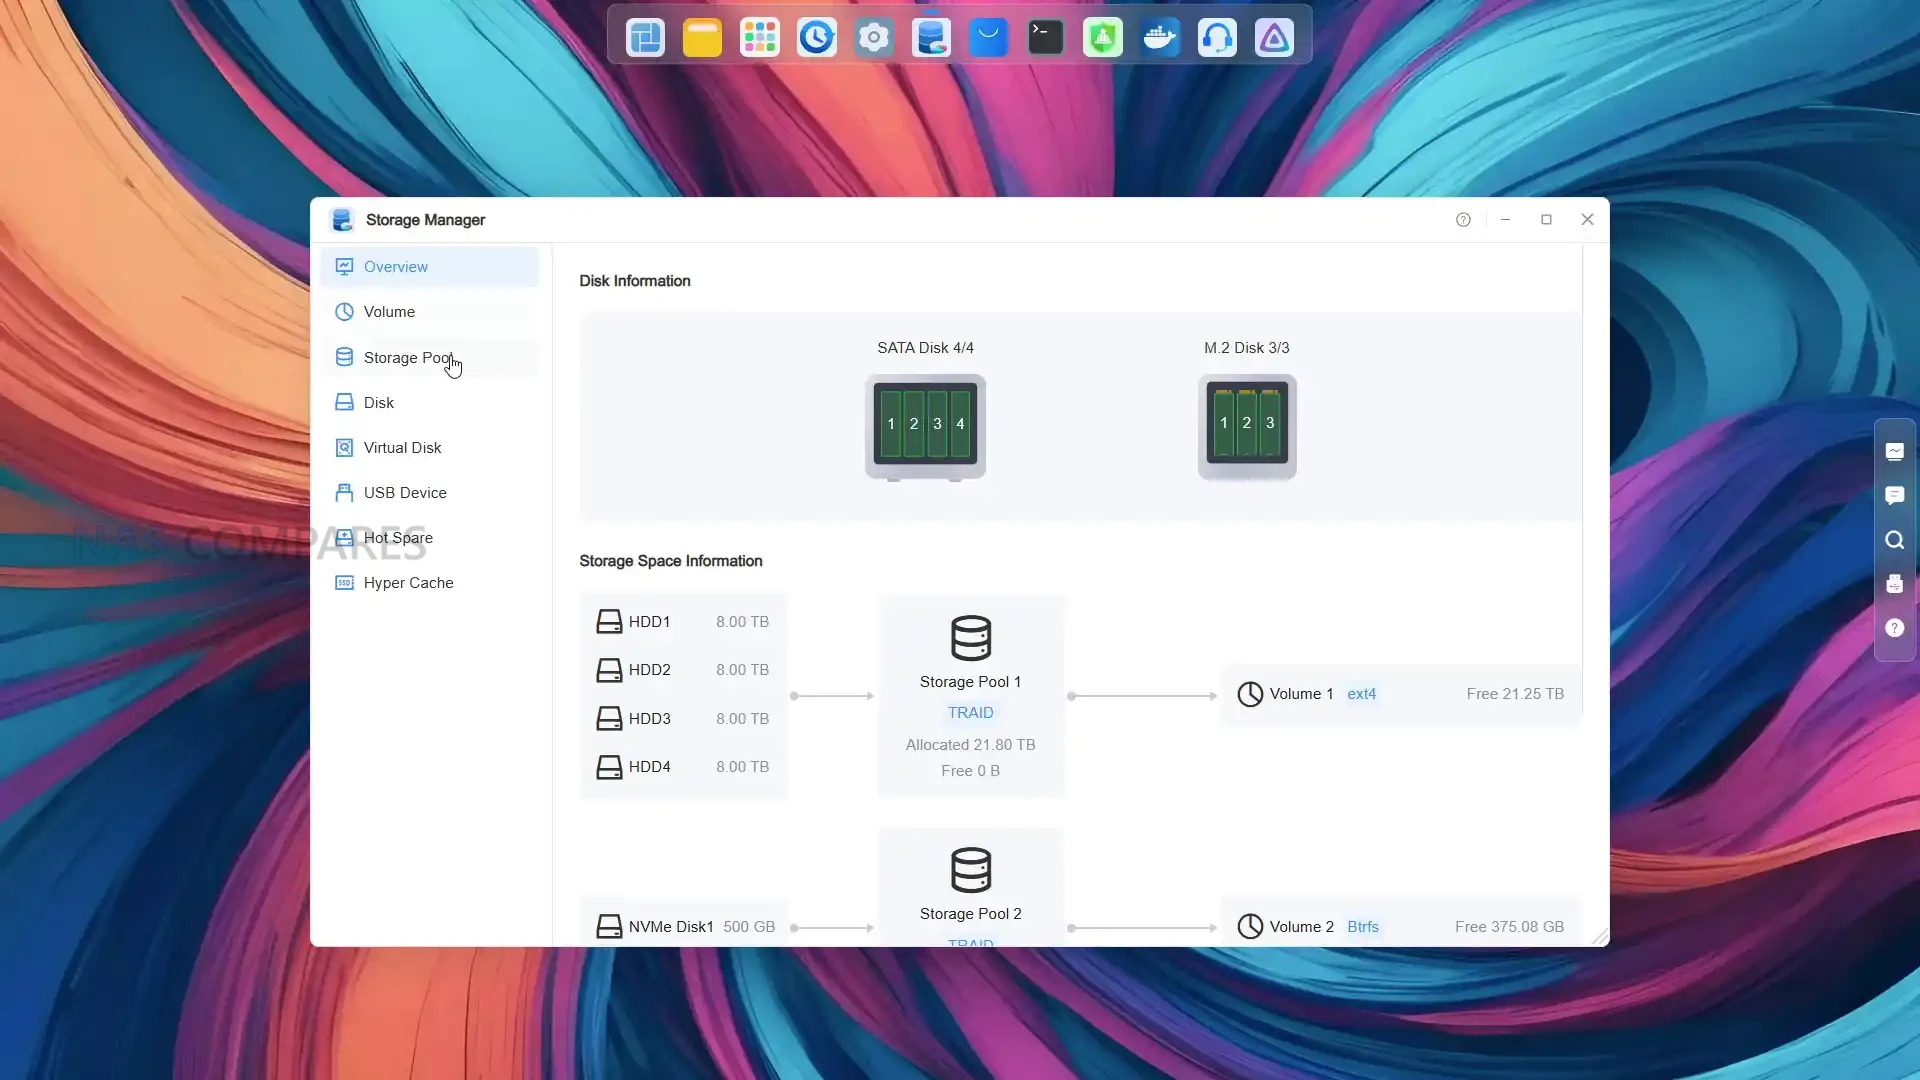This screenshot has height=1080, width=1920.
Task: Open the settings gear in the dock
Action: 873,38
